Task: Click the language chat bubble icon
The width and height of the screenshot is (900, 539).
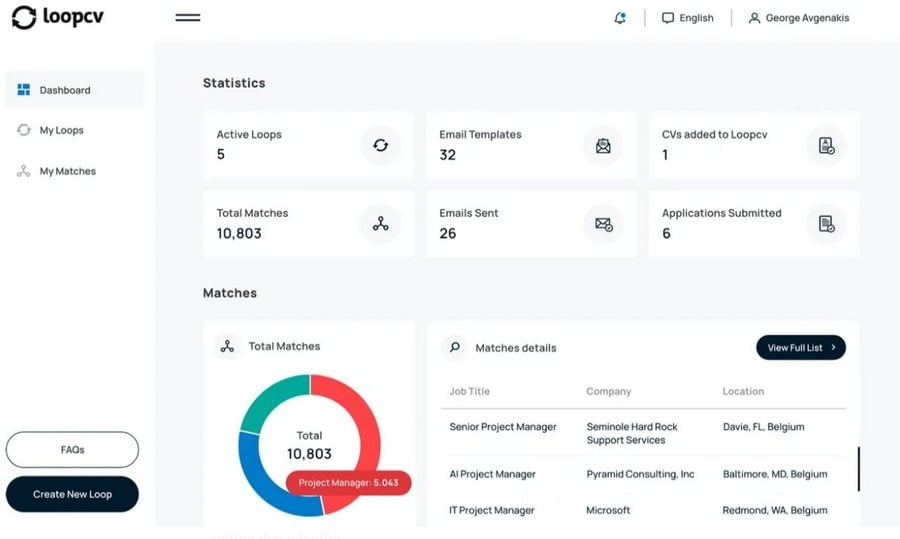Action: pos(668,18)
